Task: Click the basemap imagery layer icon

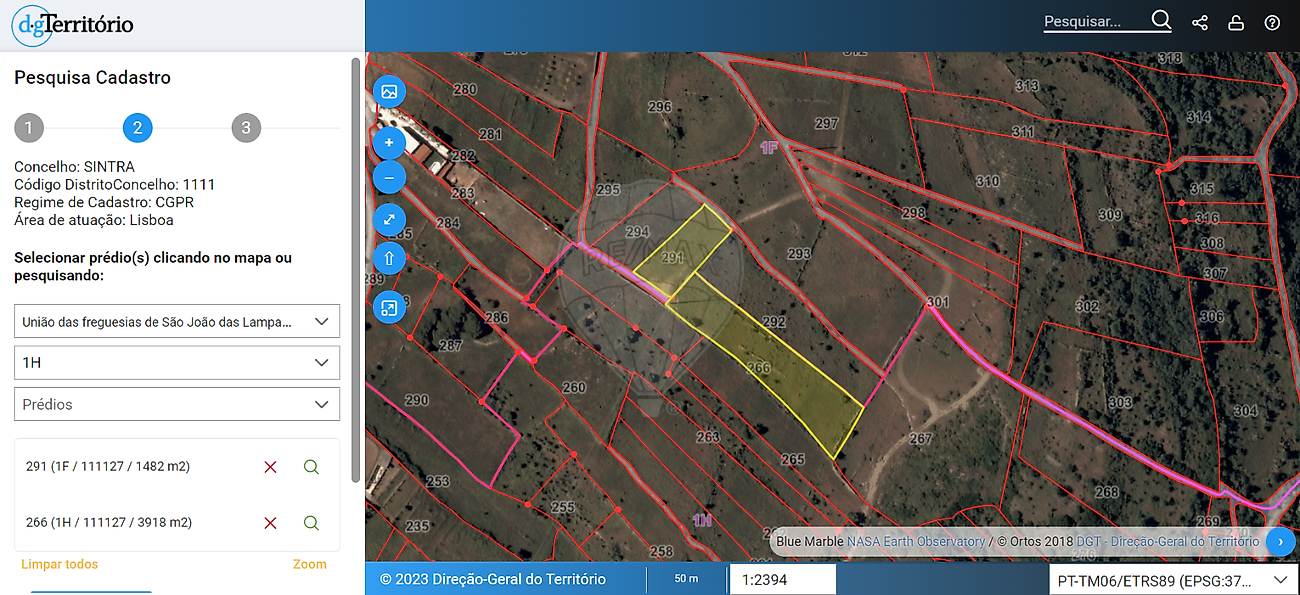Action: 389,92
